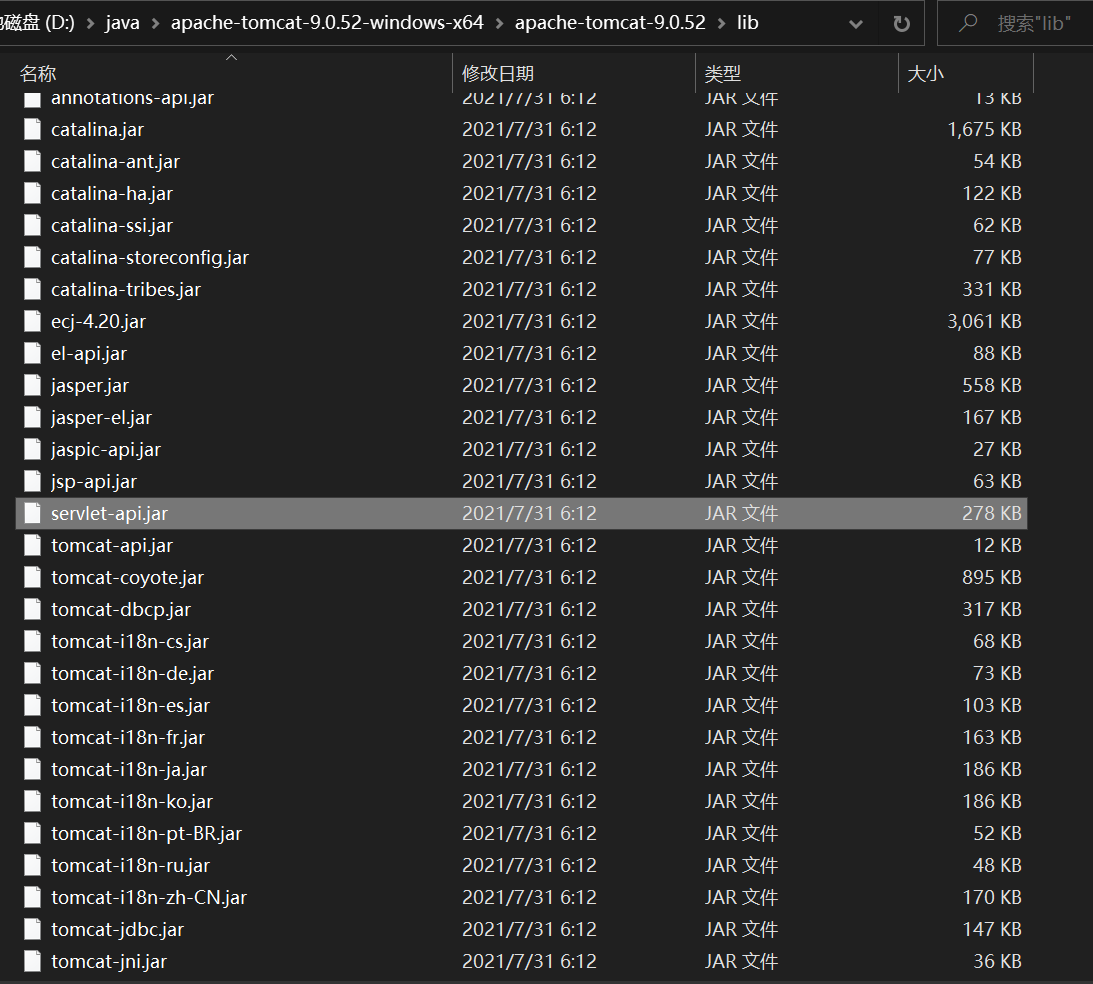Click the file icon of servlet-api.jar
Screen dimensions: 1093x984
[32, 514]
